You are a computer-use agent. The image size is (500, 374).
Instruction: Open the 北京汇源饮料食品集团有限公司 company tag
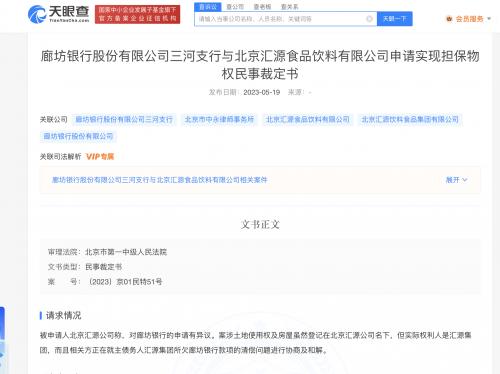pos(410,119)
